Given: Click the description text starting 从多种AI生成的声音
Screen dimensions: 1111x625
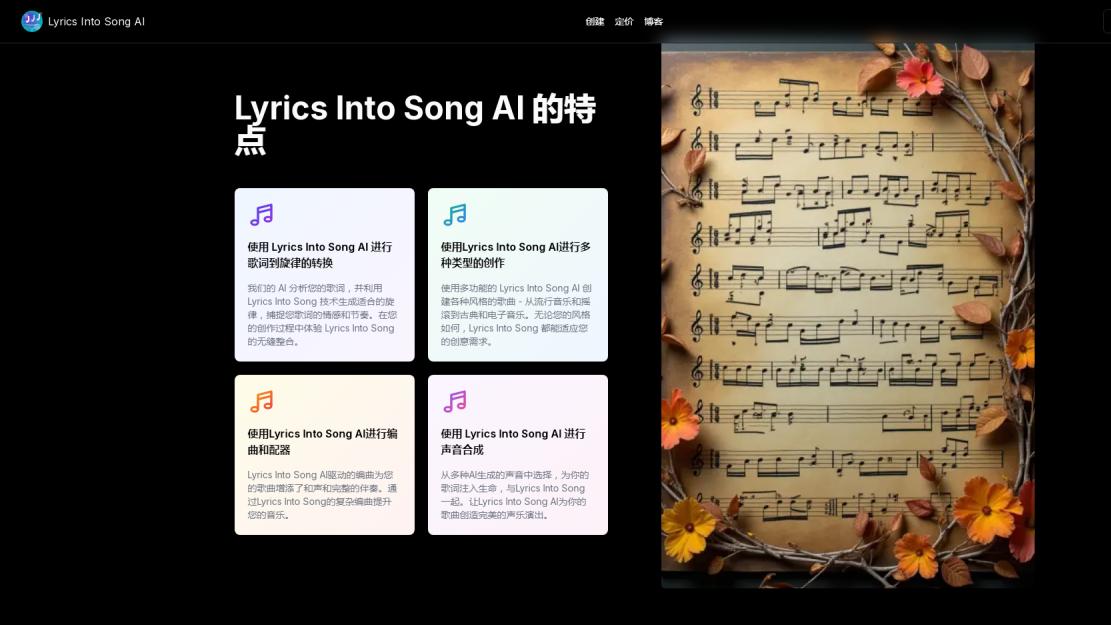Looking at the screenshot, I should [x=514, y=495].
